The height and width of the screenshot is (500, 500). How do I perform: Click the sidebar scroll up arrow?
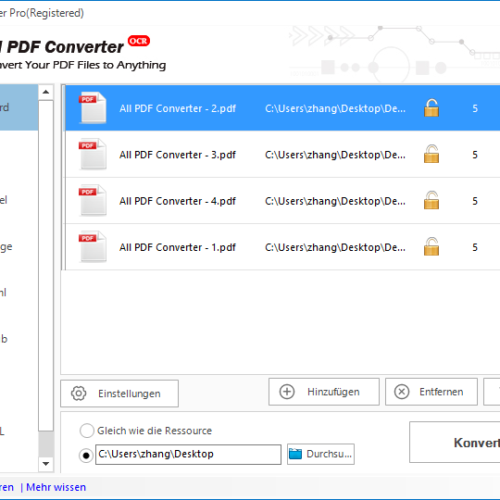[46, 92]
